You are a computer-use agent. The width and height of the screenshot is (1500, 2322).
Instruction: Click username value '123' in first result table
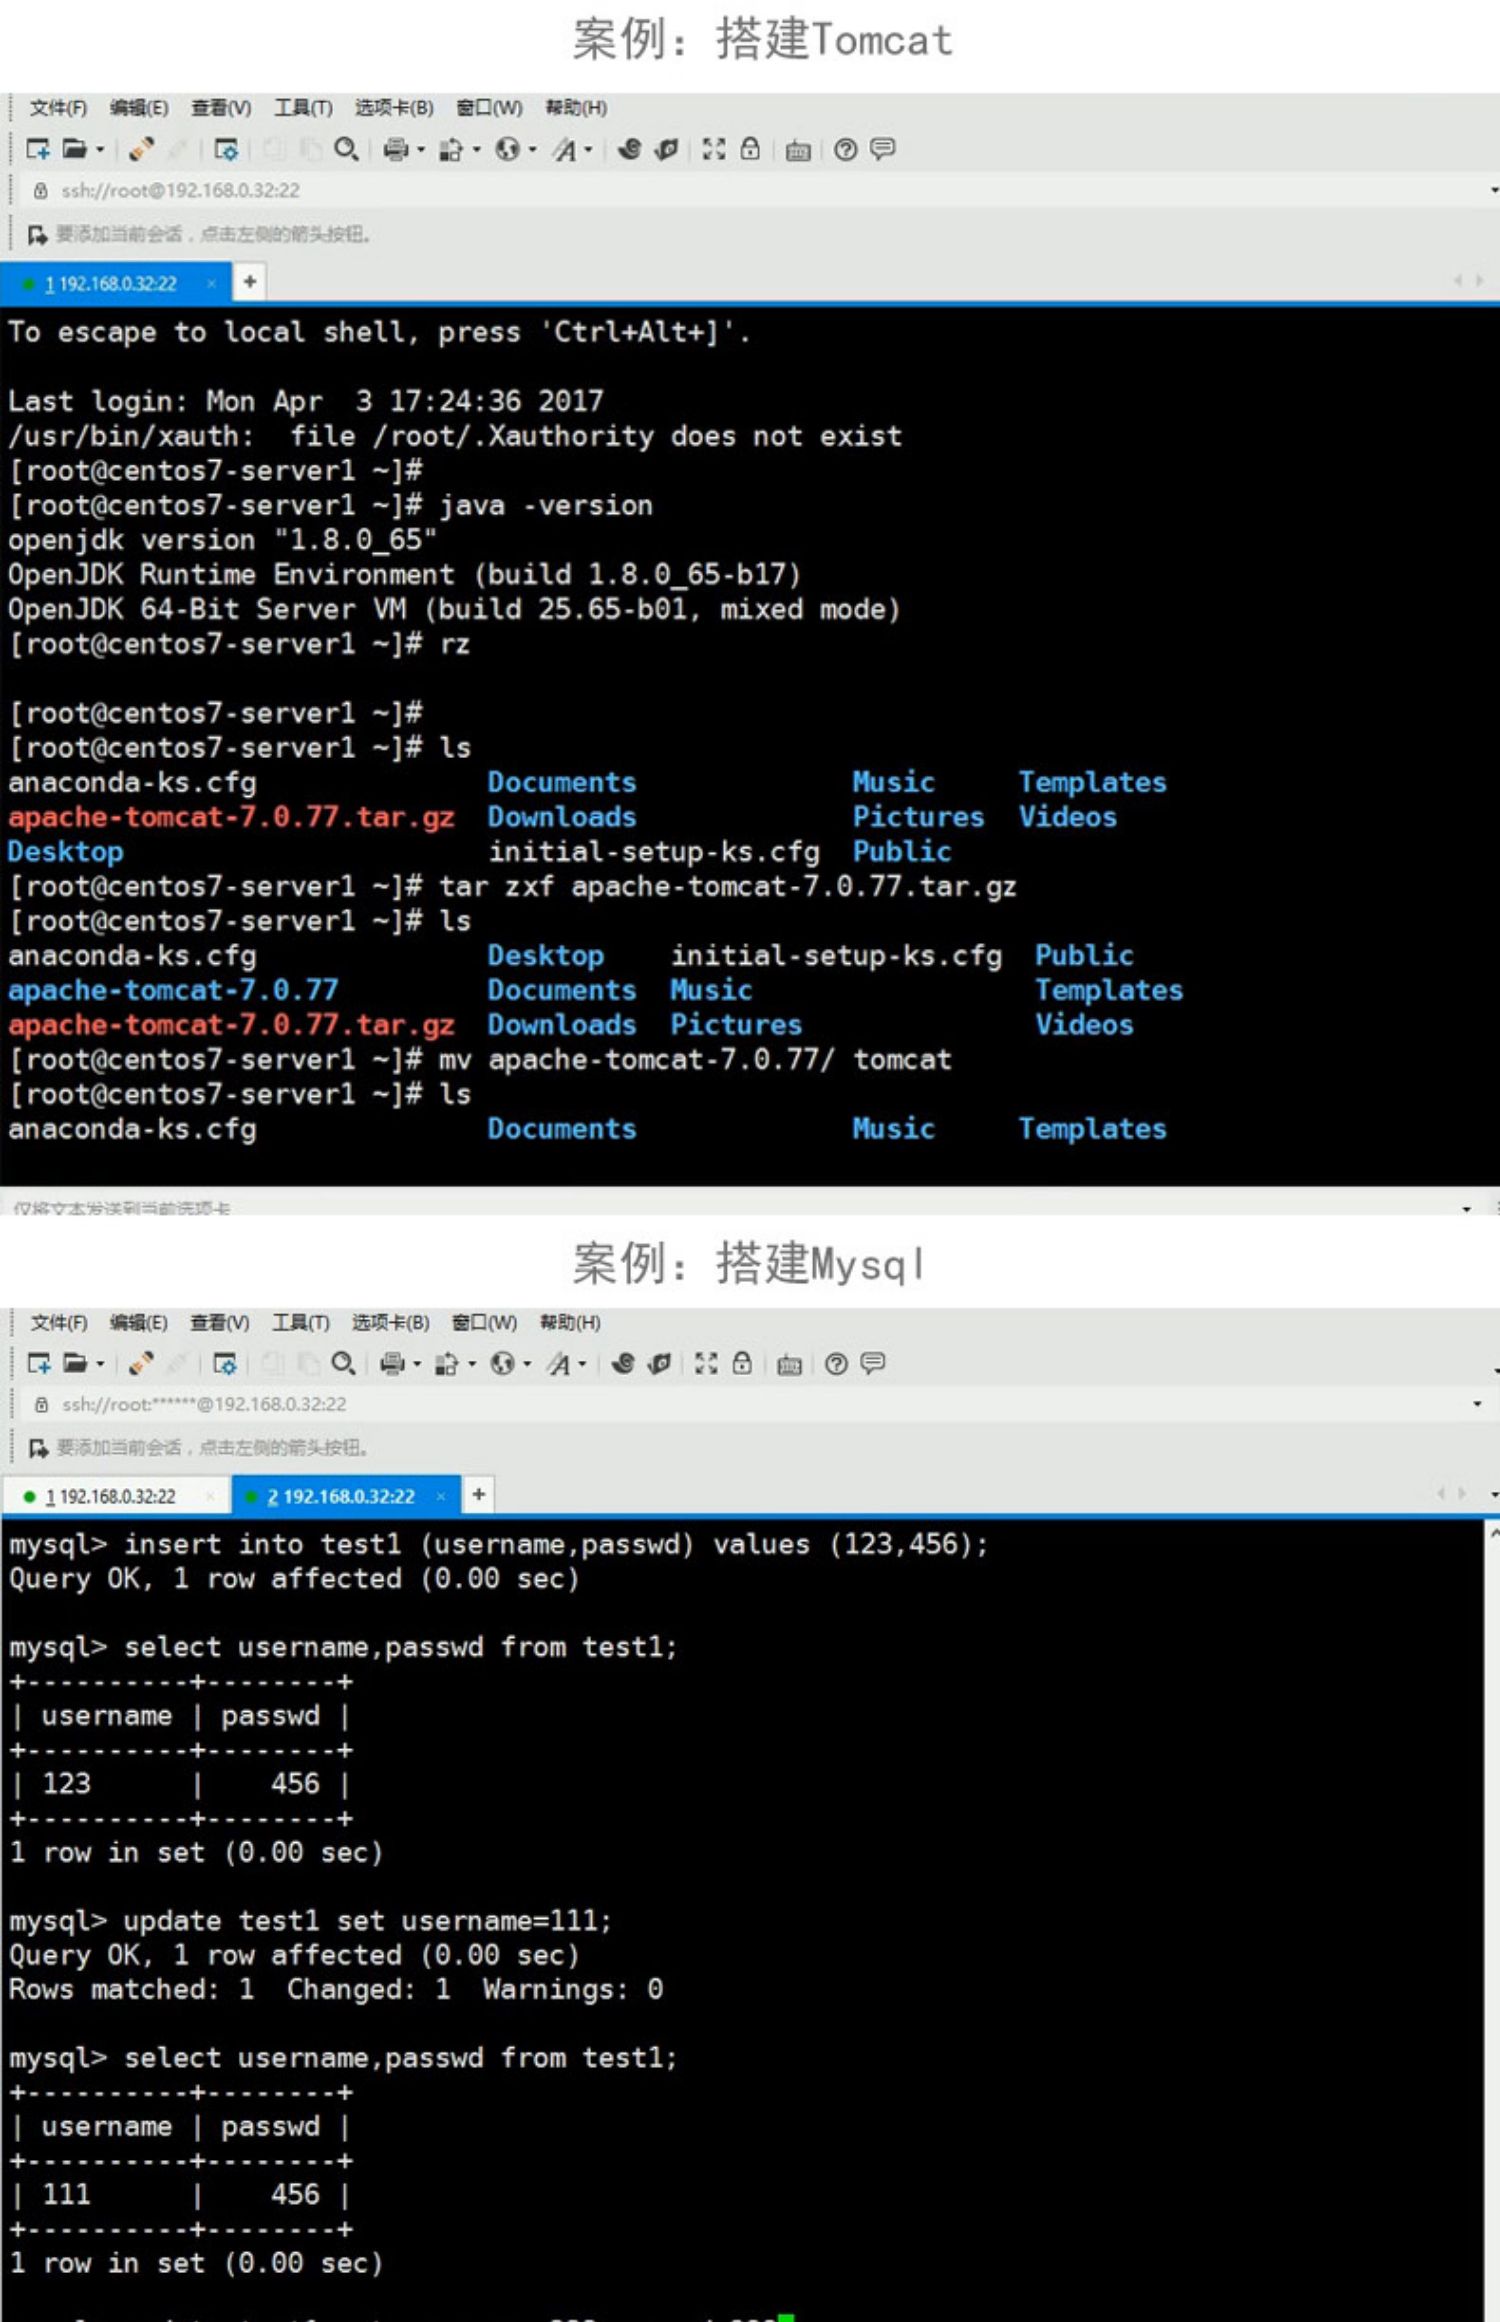67,1784
